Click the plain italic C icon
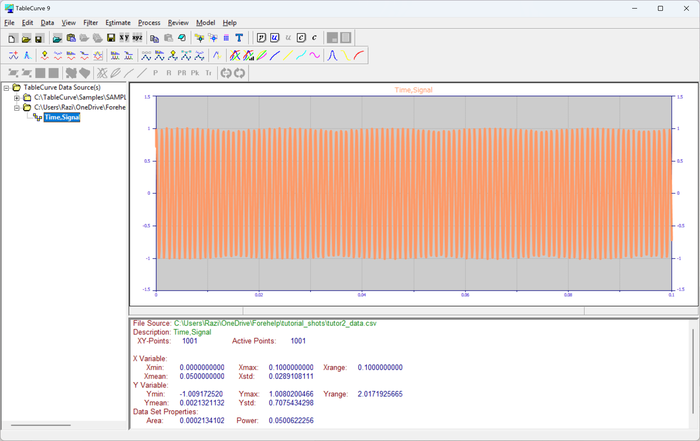This screenshot has width=700, height=441. tap(314, 38)
